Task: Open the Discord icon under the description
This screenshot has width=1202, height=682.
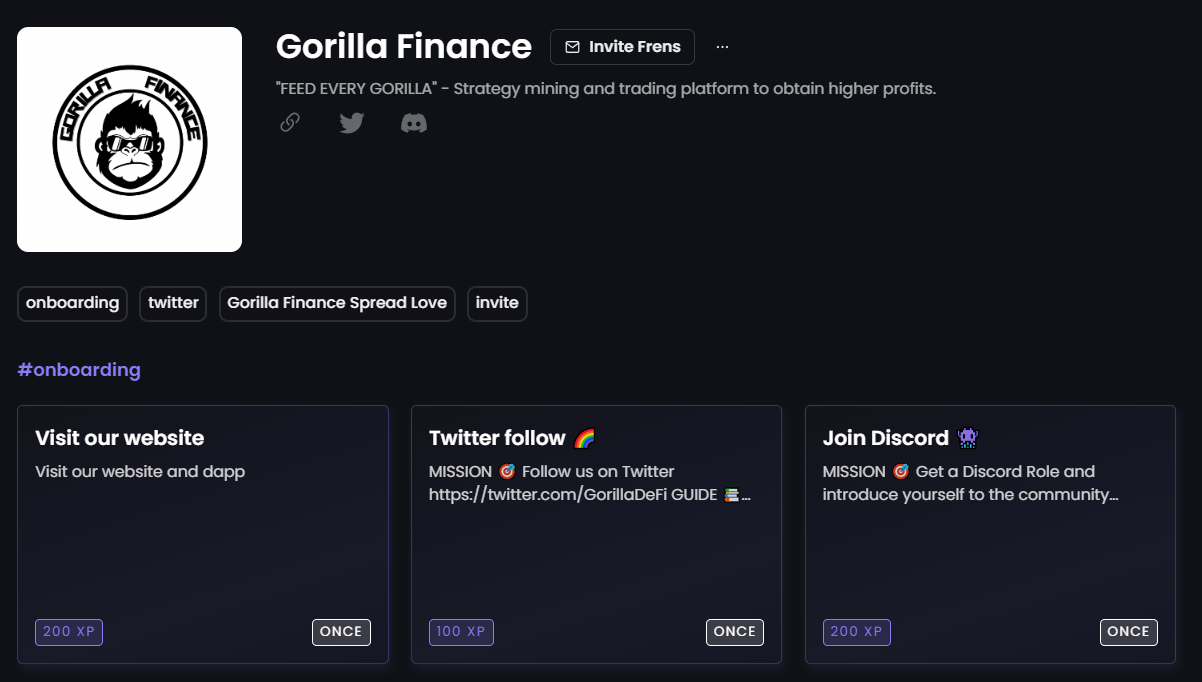Action: [x=414, y=122]
